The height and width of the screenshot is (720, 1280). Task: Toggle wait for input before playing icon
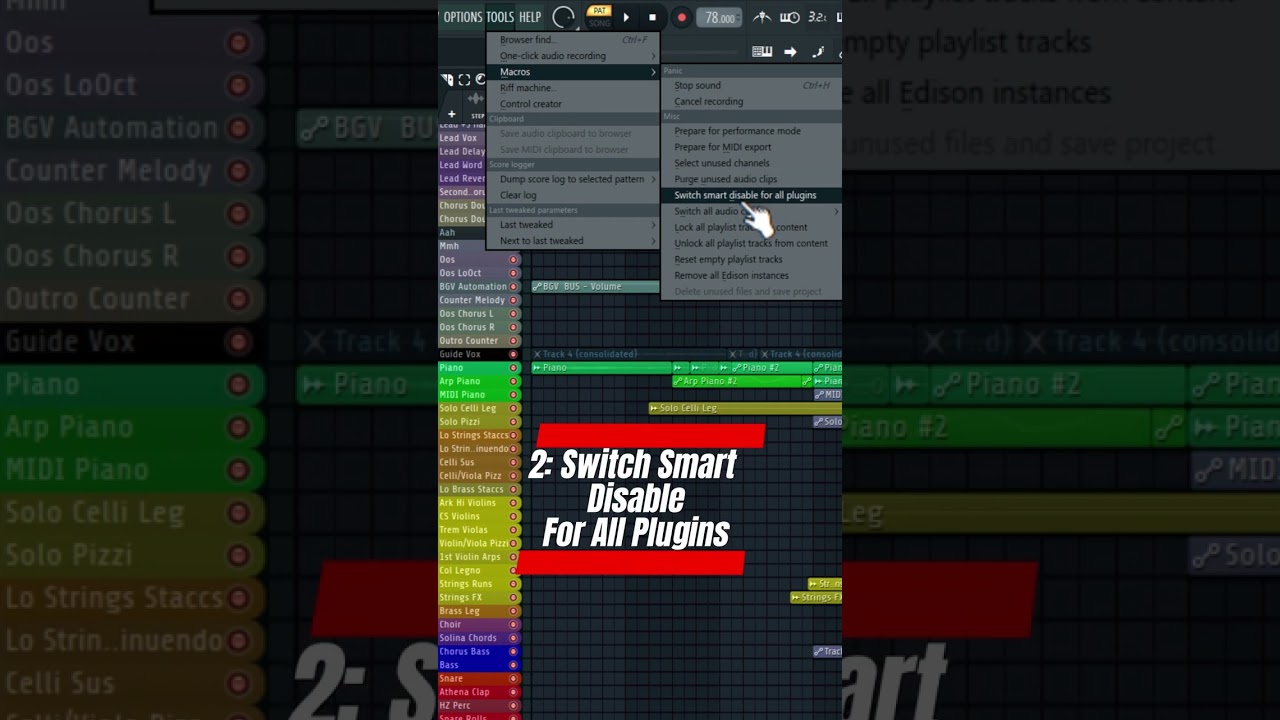pyautogui.click(x=790, y=17)
